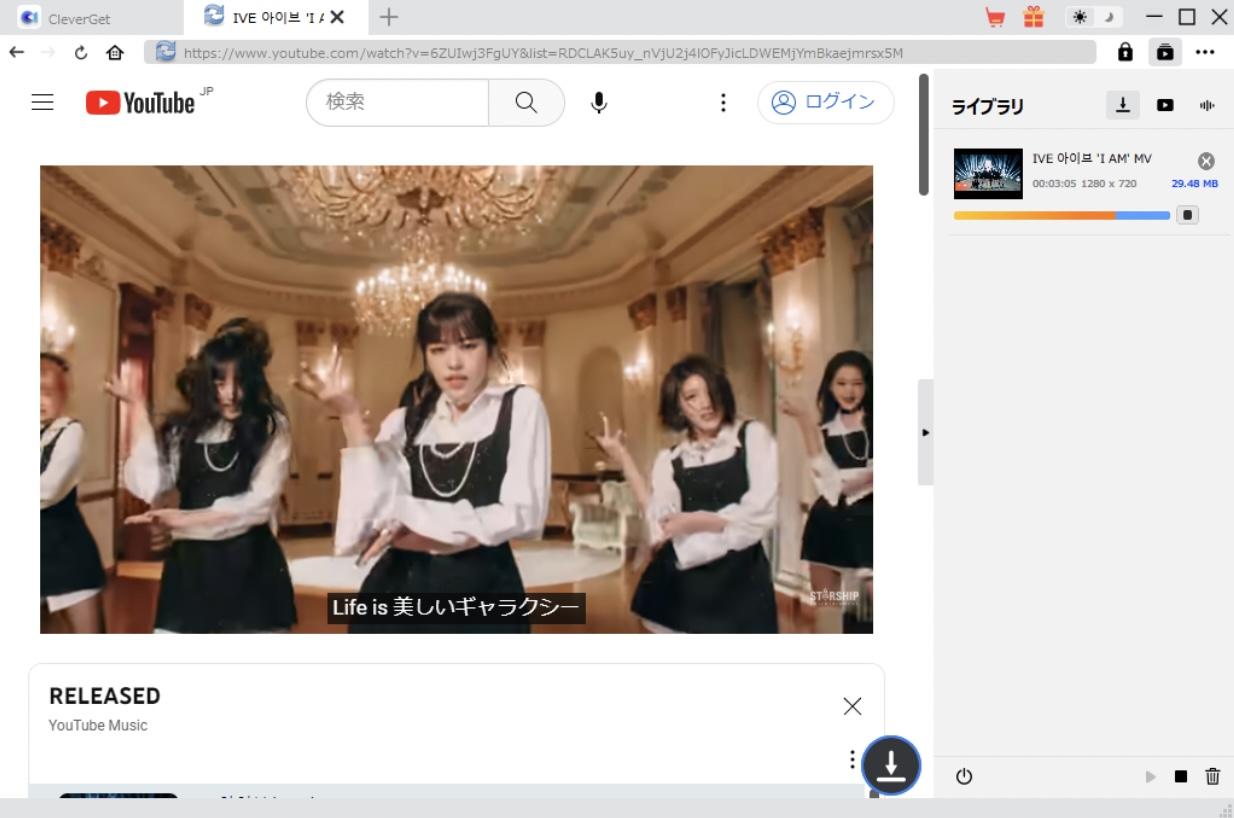
Task: Reload the current page
Action: coord(81,52)
